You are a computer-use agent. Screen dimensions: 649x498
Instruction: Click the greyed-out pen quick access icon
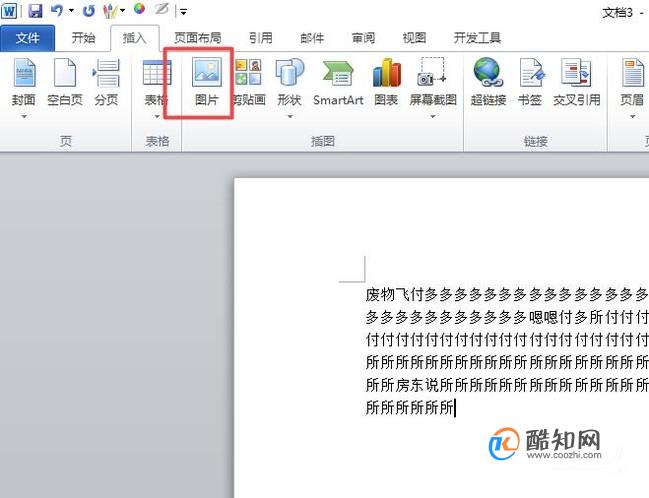coord(162,9)
